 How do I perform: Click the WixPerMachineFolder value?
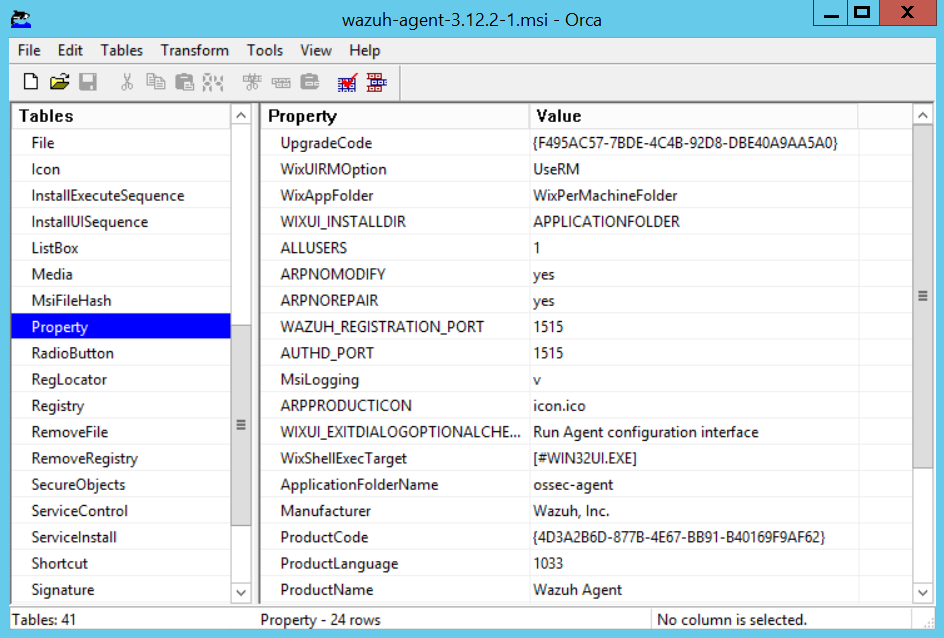click(x=605, y=196)
